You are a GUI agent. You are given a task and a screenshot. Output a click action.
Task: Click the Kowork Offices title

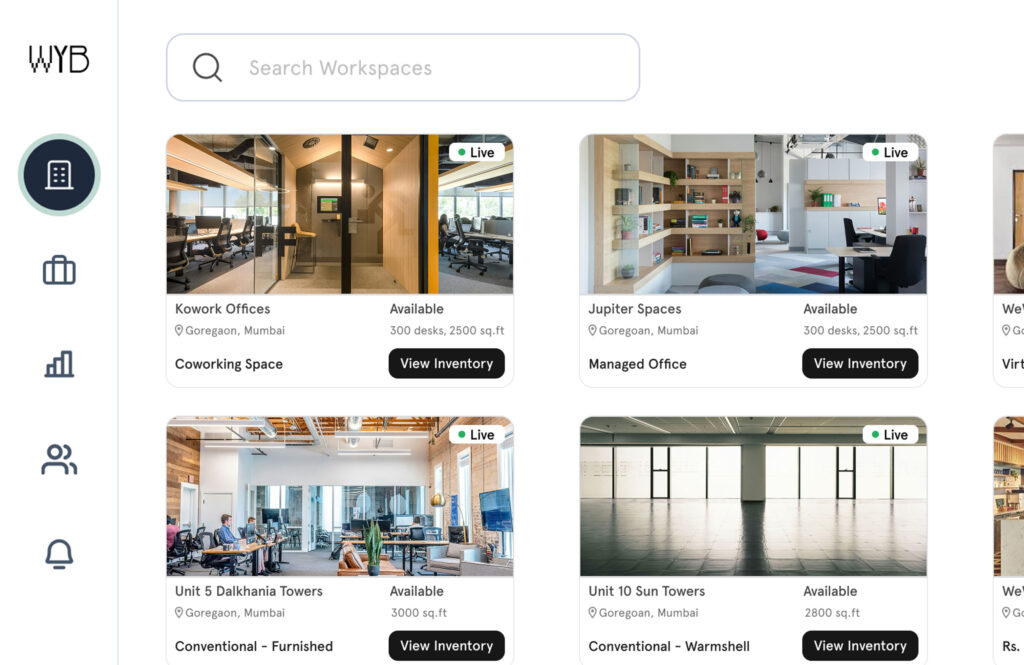click(223, 309)
